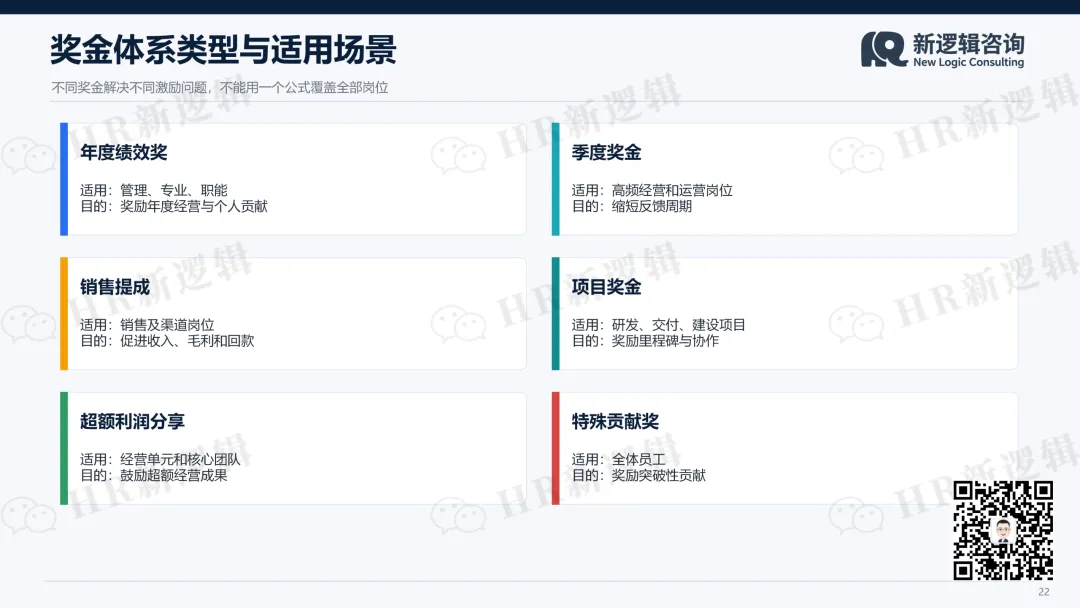Select the 超额利润分享 card title
Image resolution: width=1080 pixels, height=608 pixels.
pos(132,421)
